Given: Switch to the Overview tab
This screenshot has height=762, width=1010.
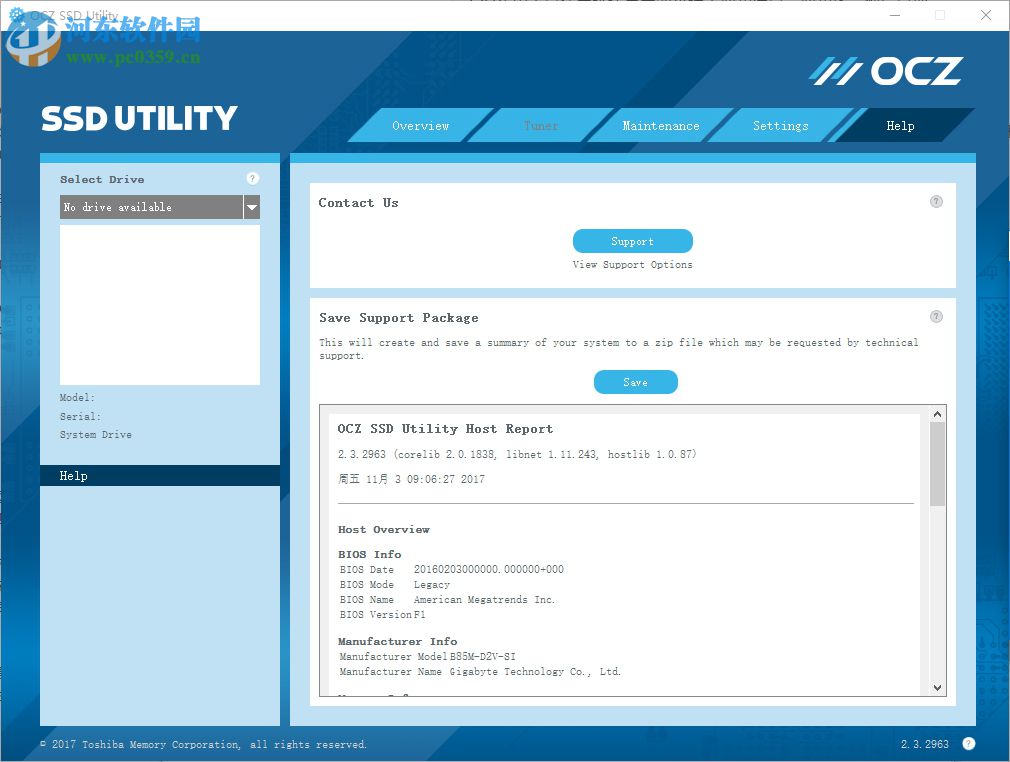Looking at the screenshot, I should (x=420, y=125).
